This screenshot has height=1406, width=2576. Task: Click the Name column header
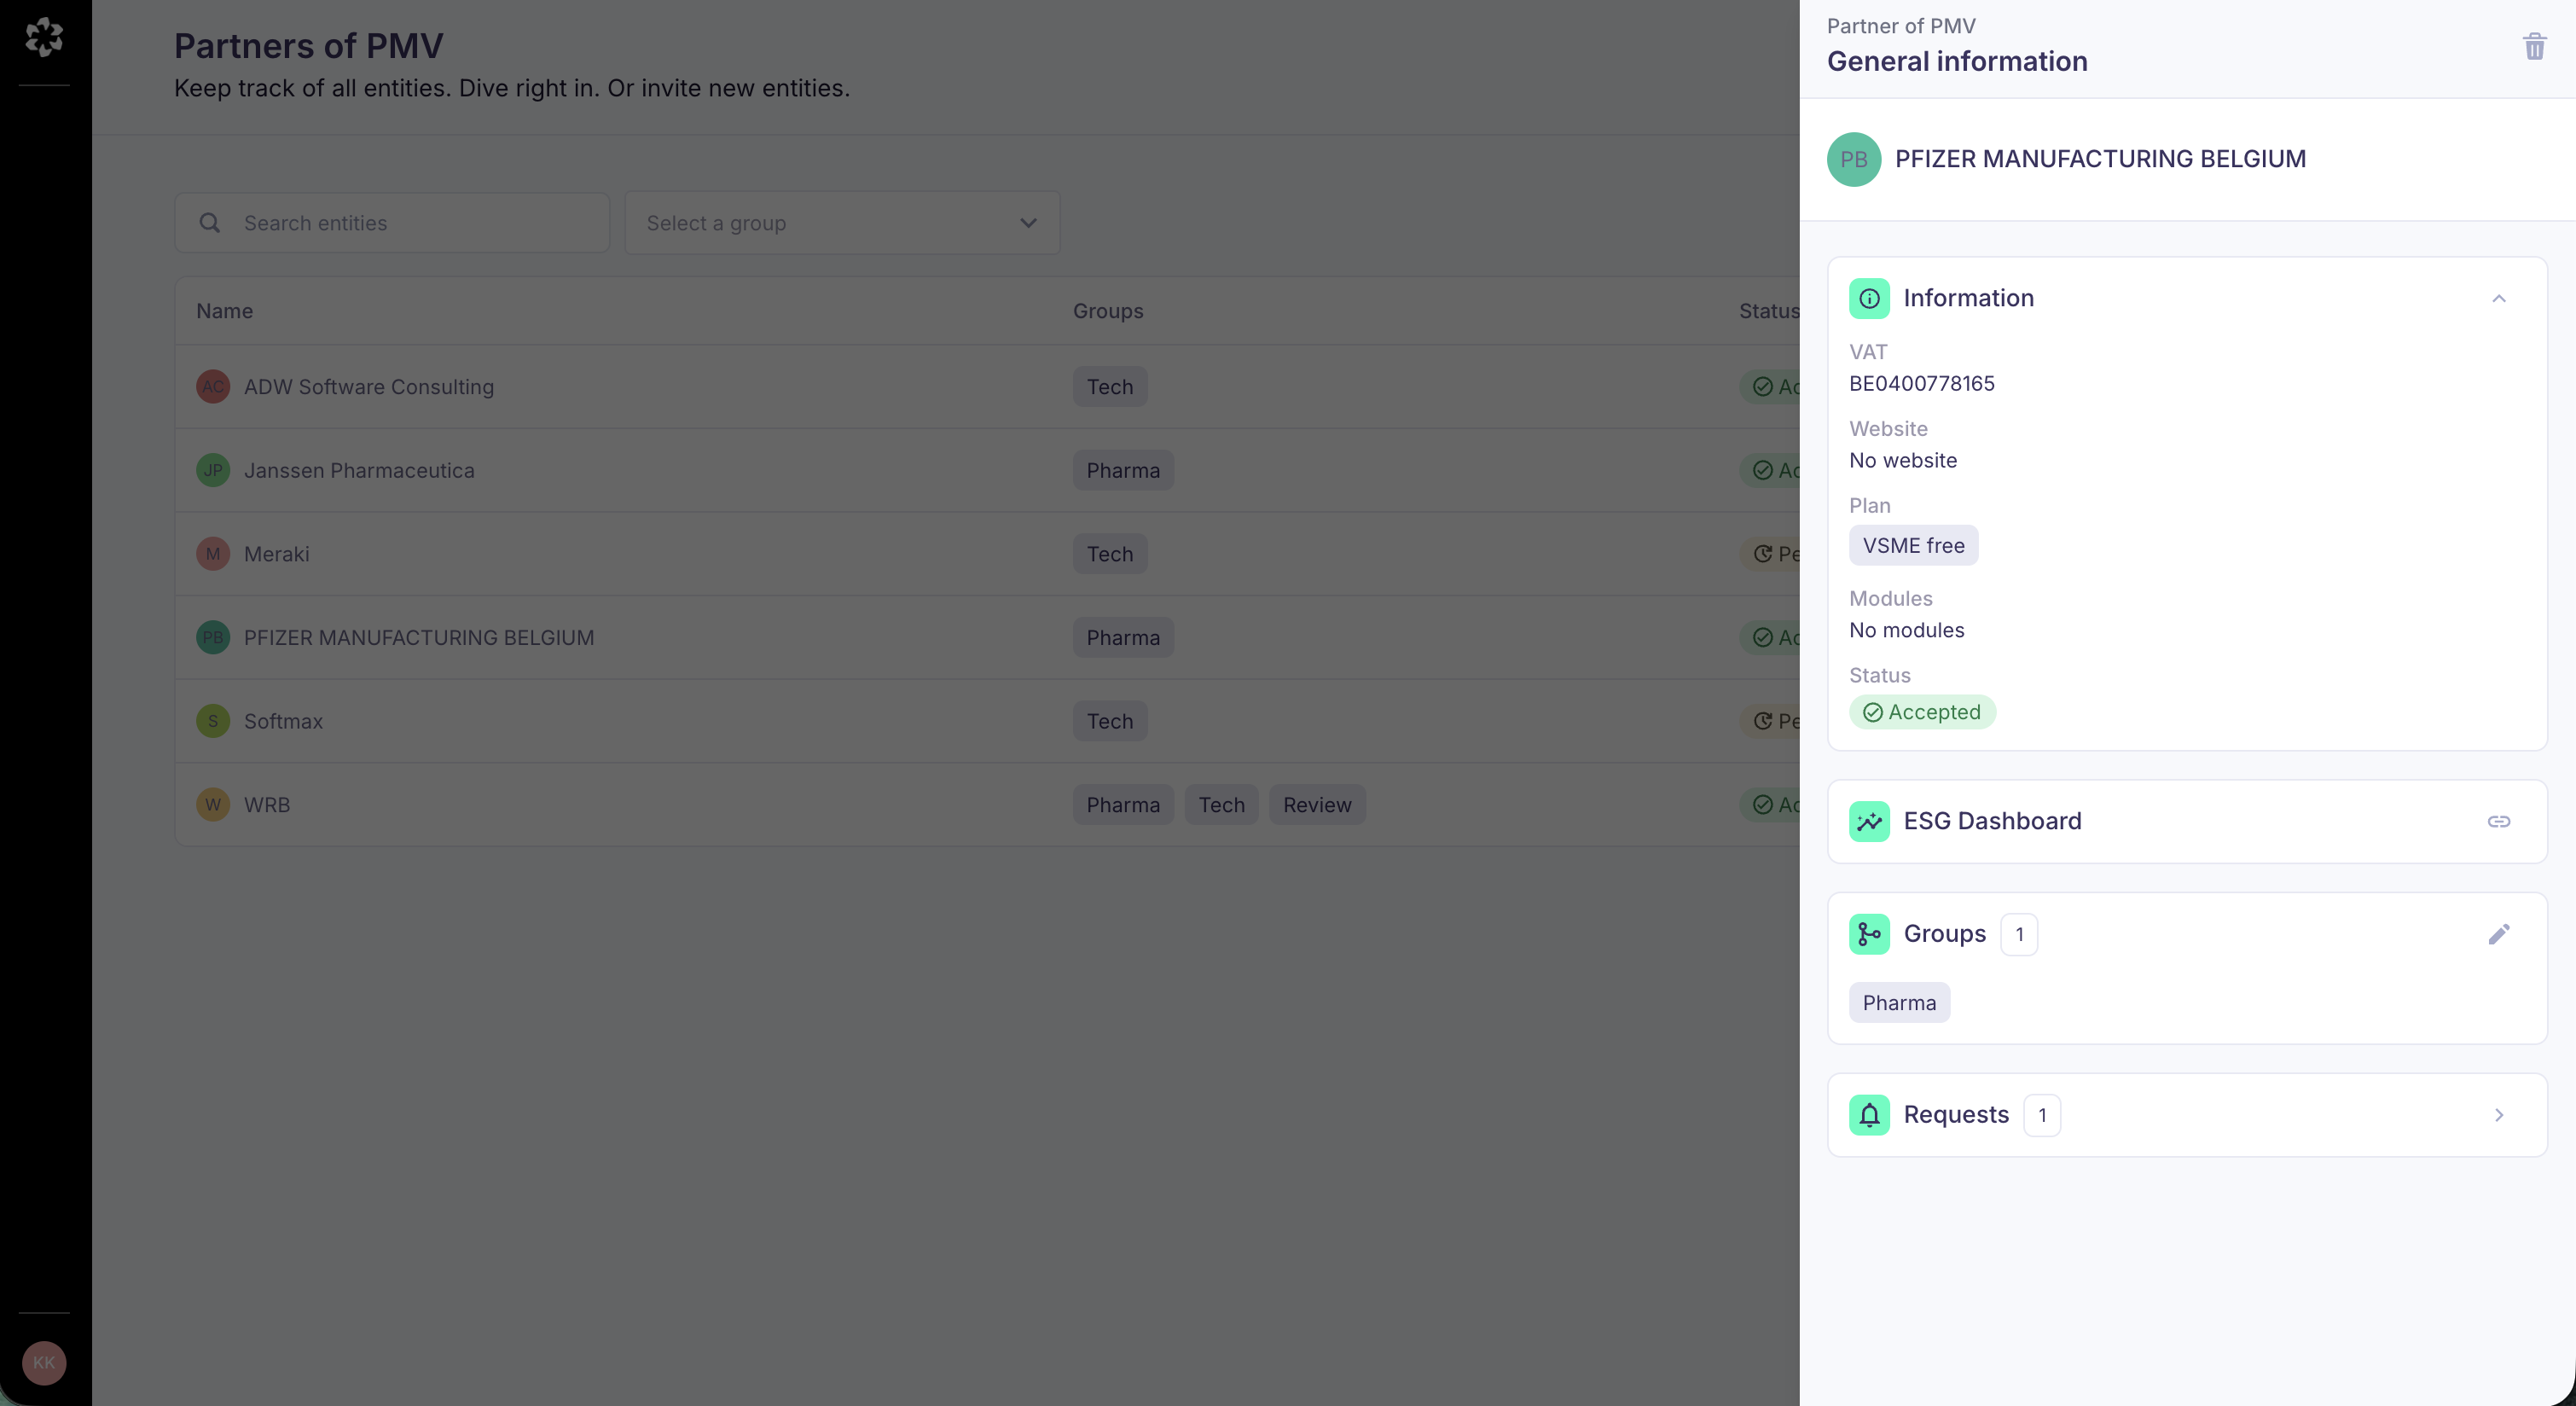point(224,310)
